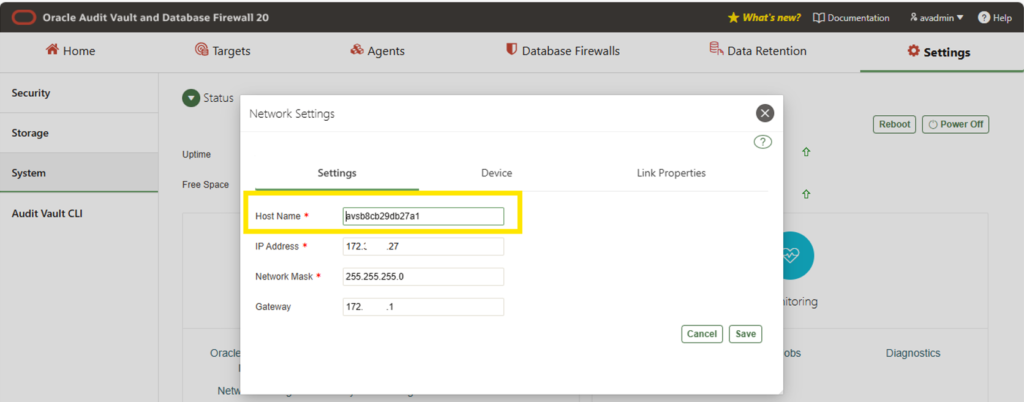Expand the avadmin user dropdown
The width and height of the screenshot is (1024, 402).
(936, 18)
